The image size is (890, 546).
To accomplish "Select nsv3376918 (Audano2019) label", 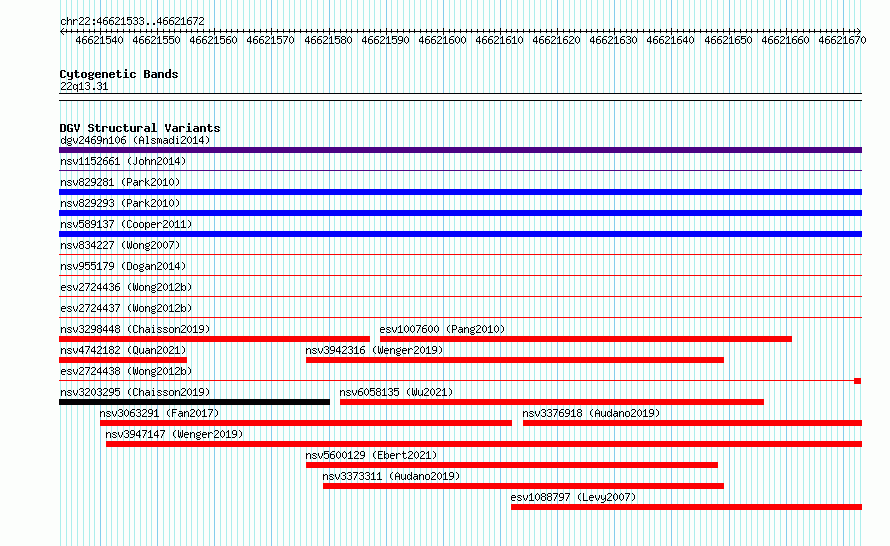I will [x=591, y=413].
